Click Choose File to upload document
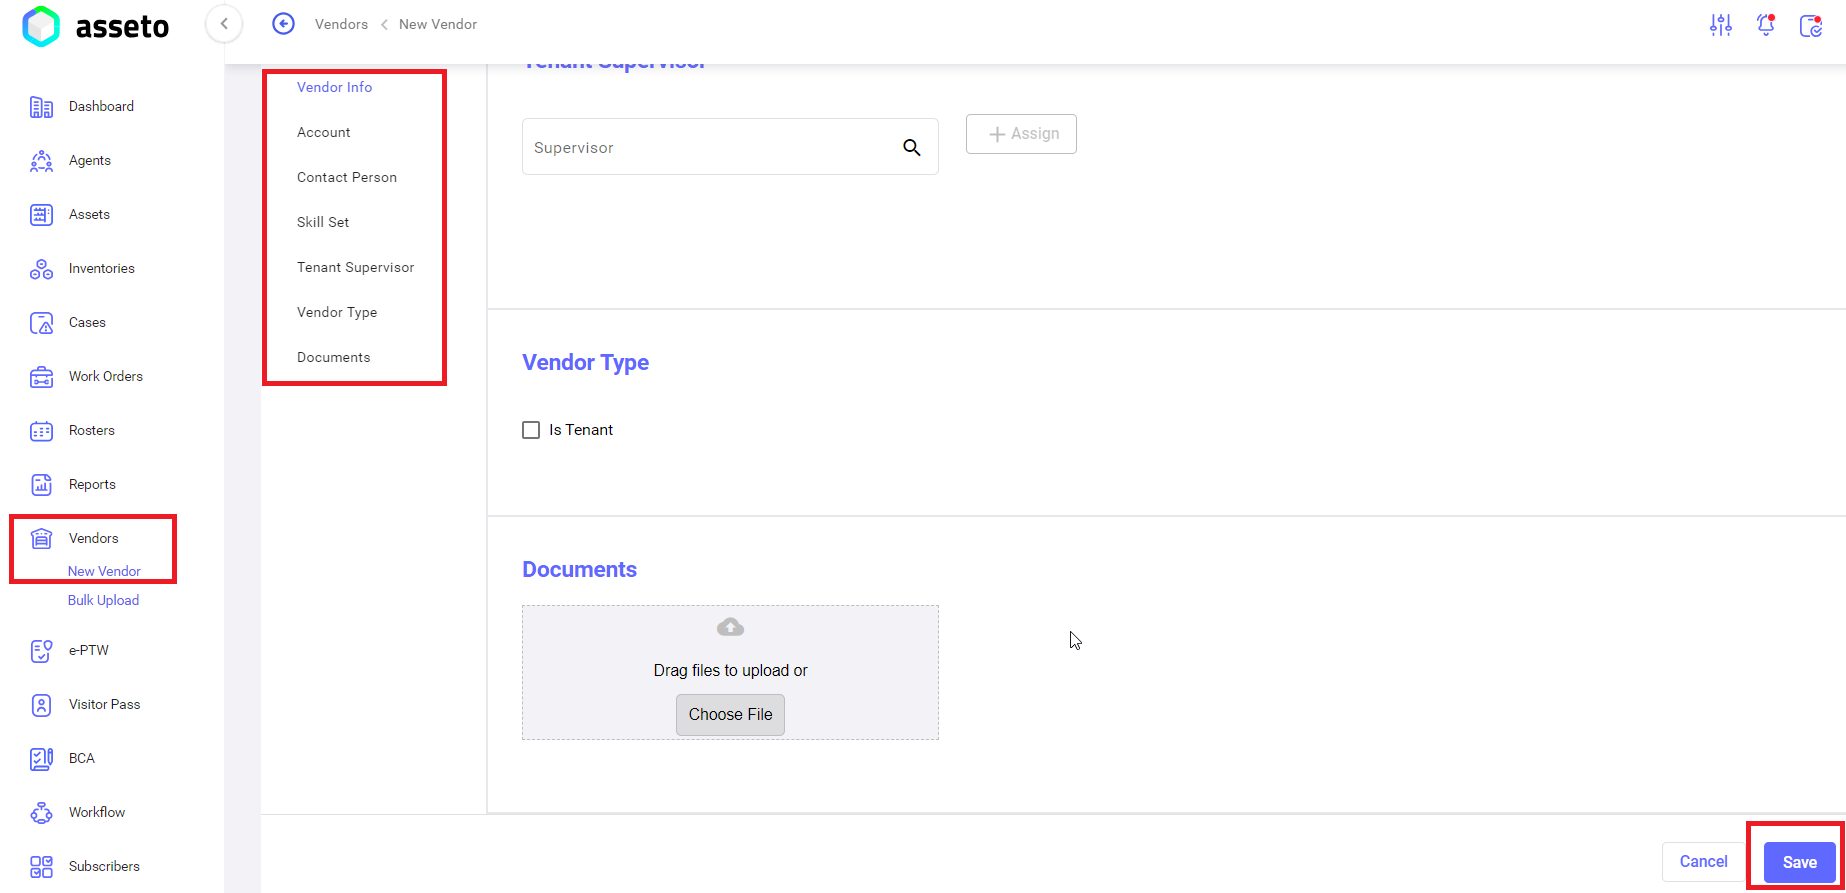 730,715
